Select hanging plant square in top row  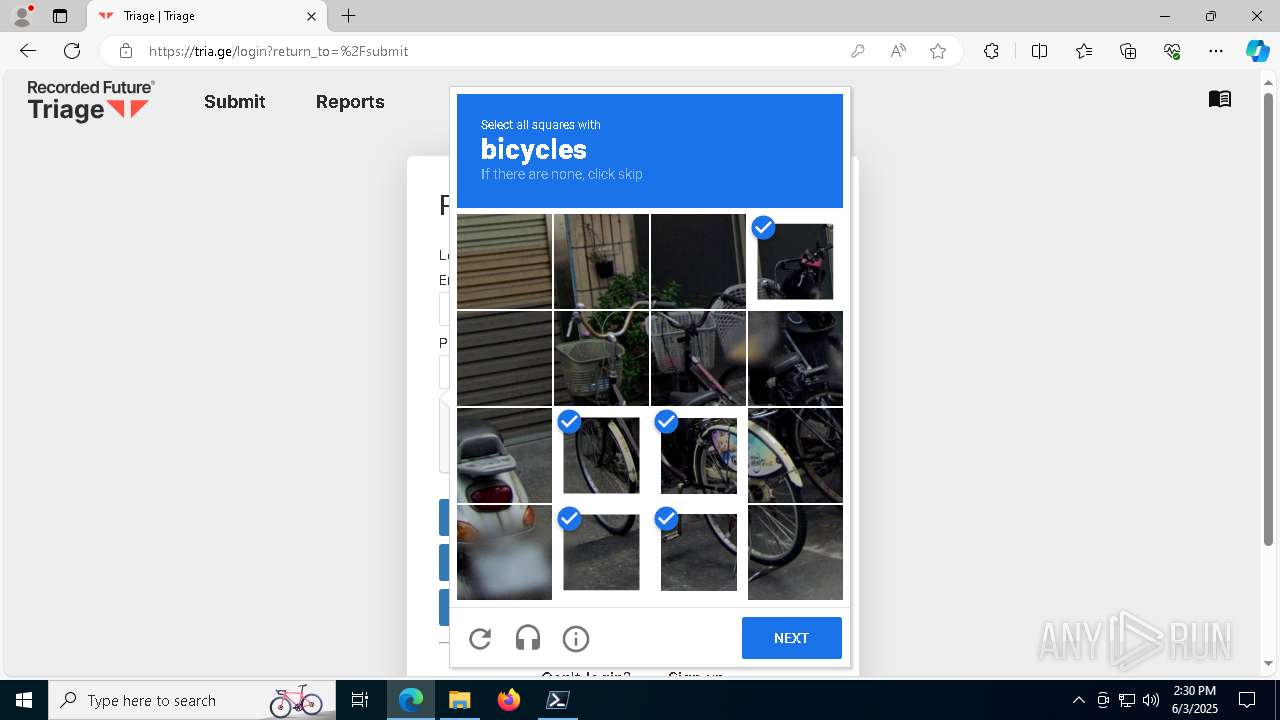click(601, 261)
